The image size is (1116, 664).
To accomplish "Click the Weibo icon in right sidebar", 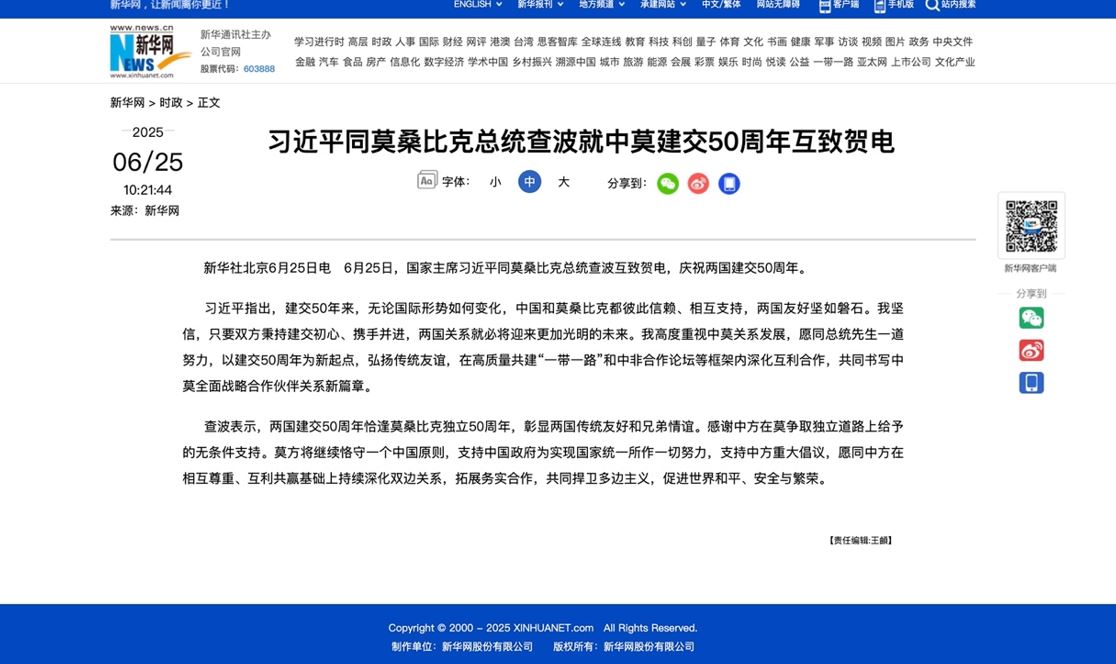I will pyautogui.click(x=1031, y=350).
